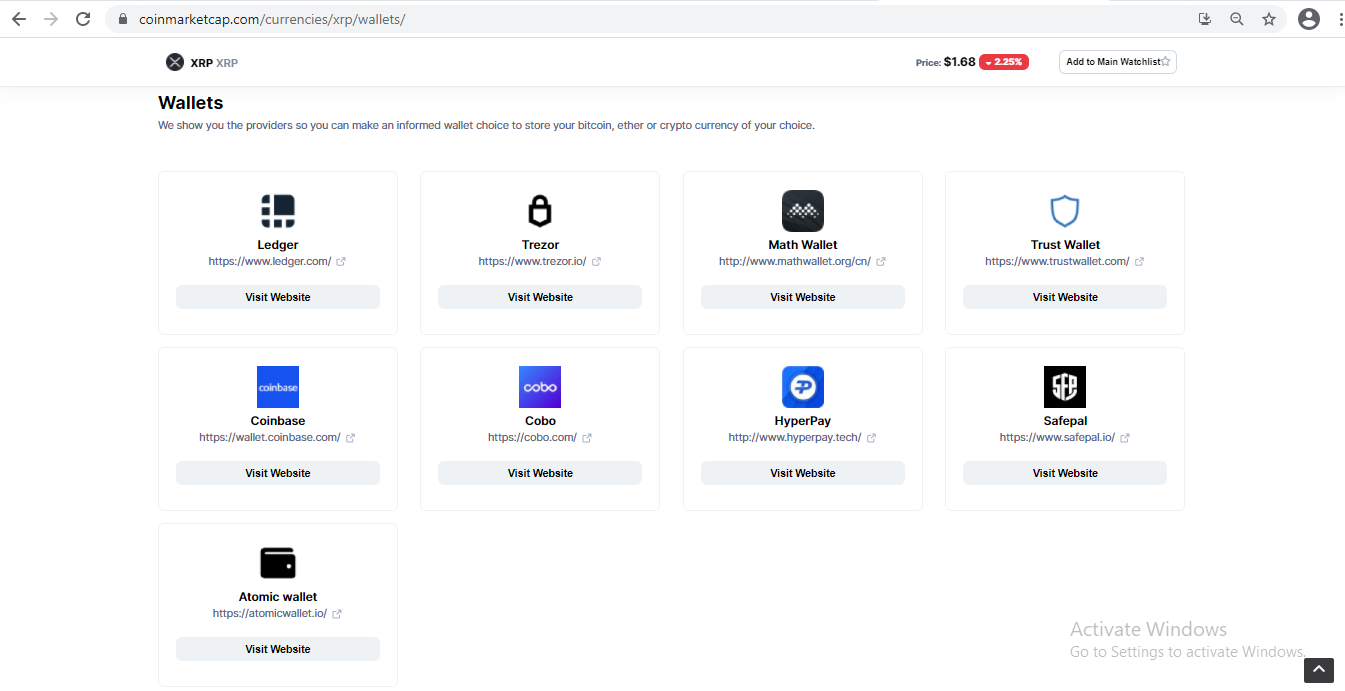Click Visit Website under Coinbase
Viewport: 1345px width, 691px height.
(x=278, y=473)
